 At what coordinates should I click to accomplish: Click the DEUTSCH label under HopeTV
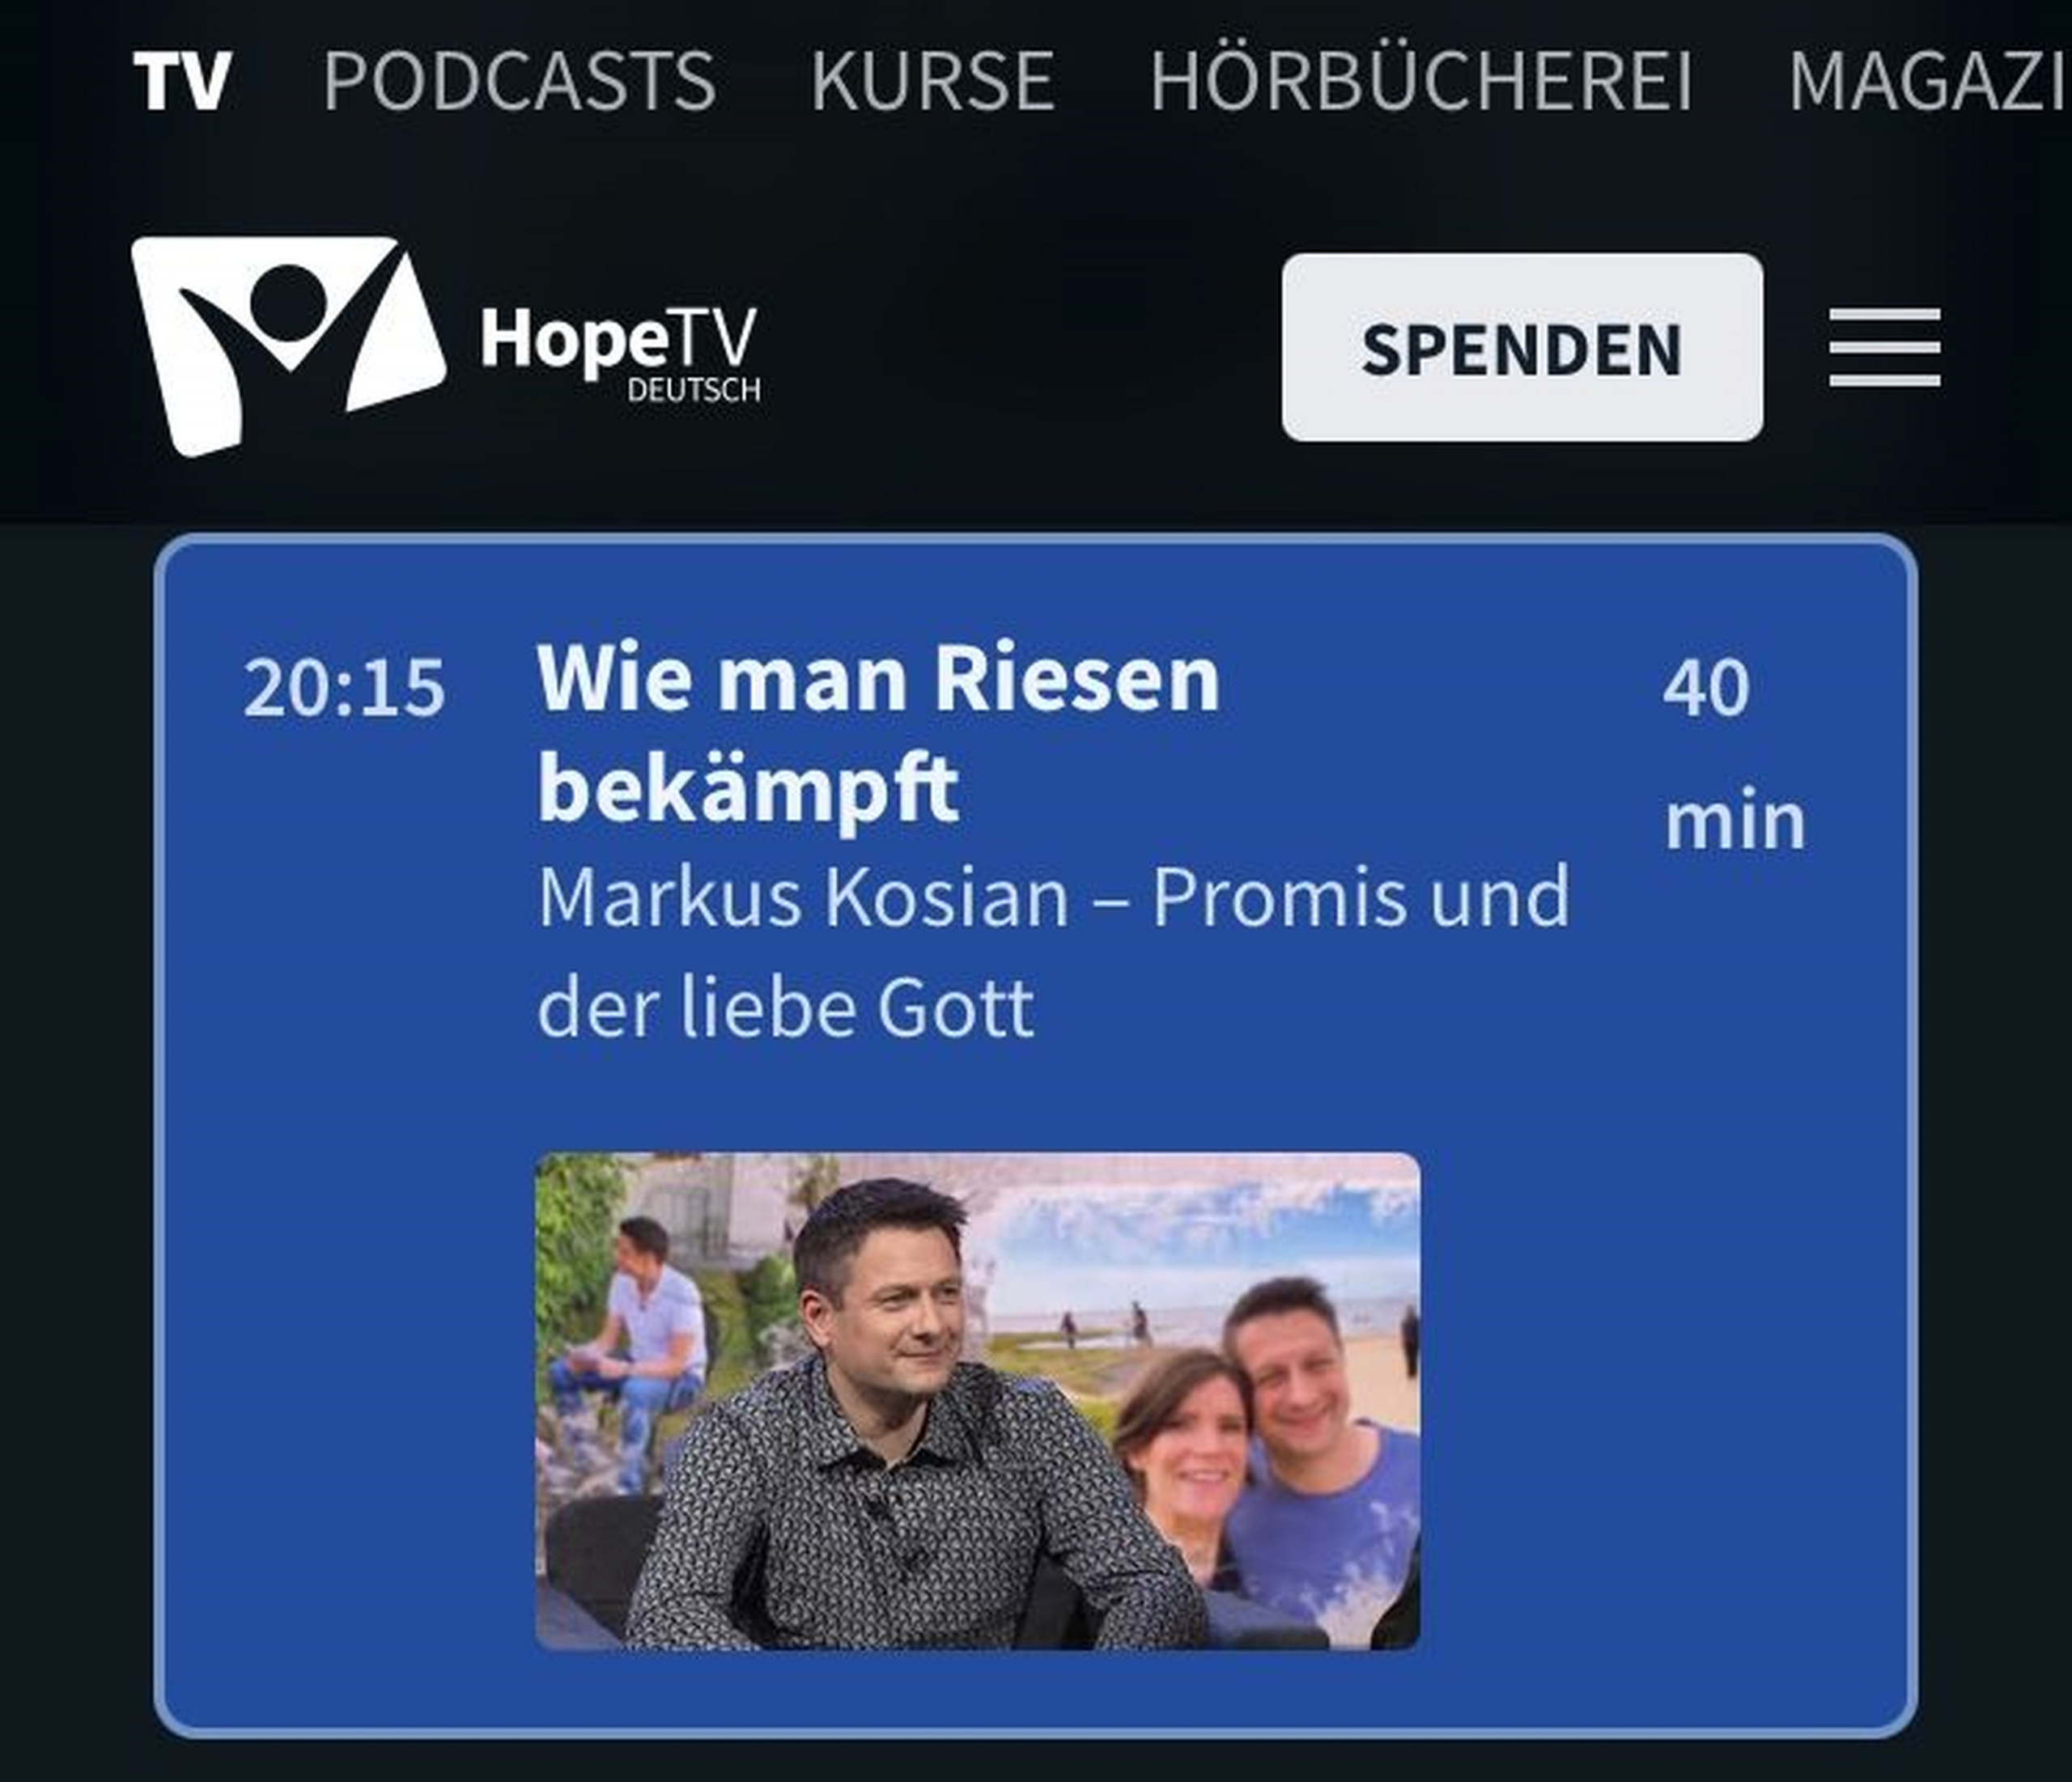coord(693,390)
